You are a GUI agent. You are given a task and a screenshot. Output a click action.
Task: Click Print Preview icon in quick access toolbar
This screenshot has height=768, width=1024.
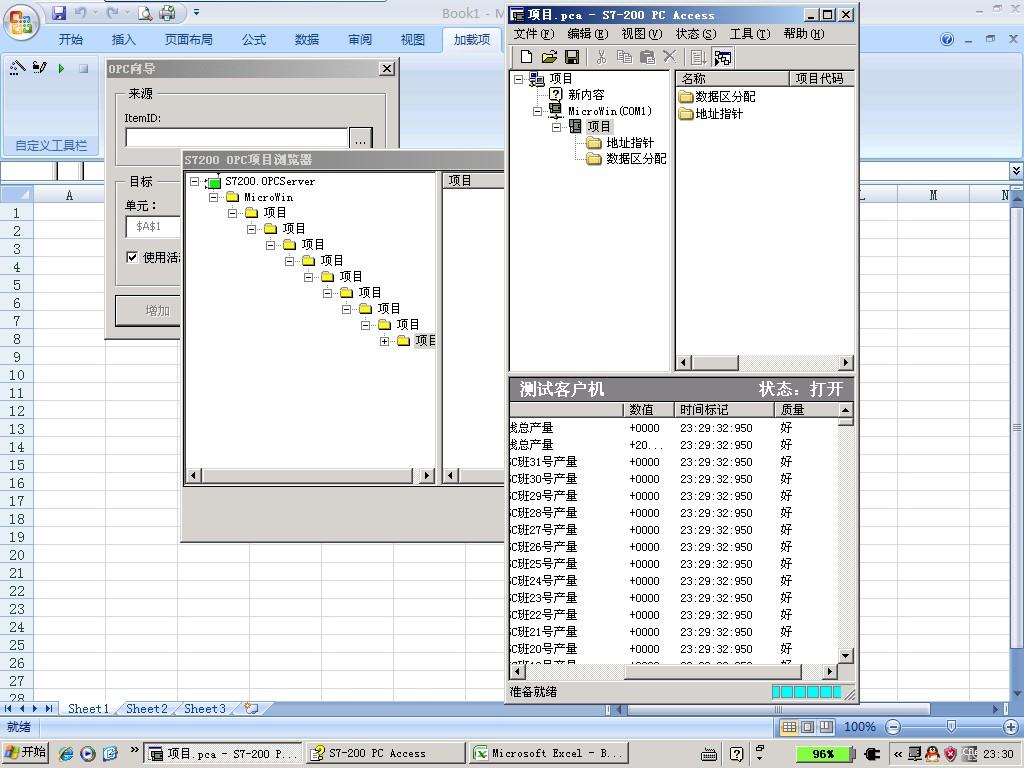click(145, 13)
